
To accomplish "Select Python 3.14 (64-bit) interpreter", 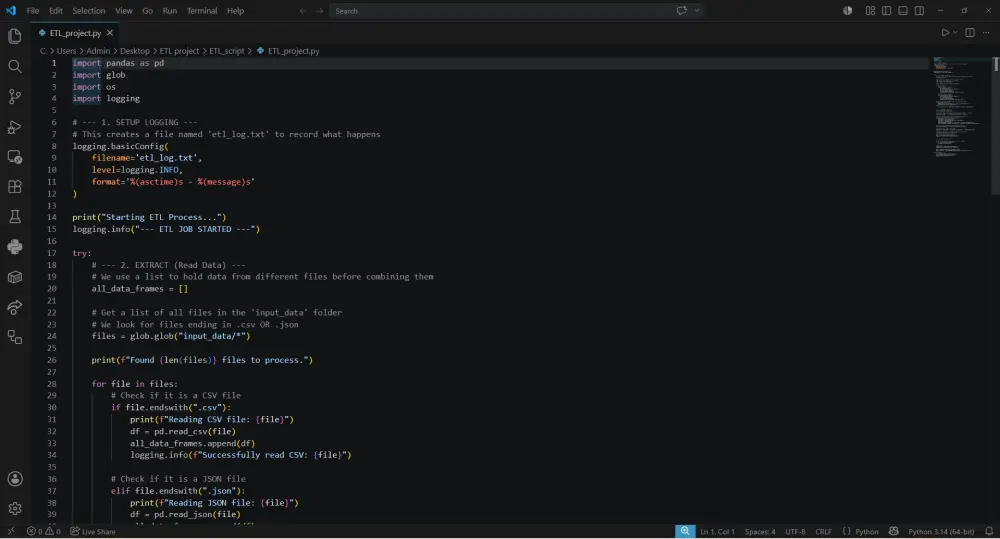I will pos(941,531).
